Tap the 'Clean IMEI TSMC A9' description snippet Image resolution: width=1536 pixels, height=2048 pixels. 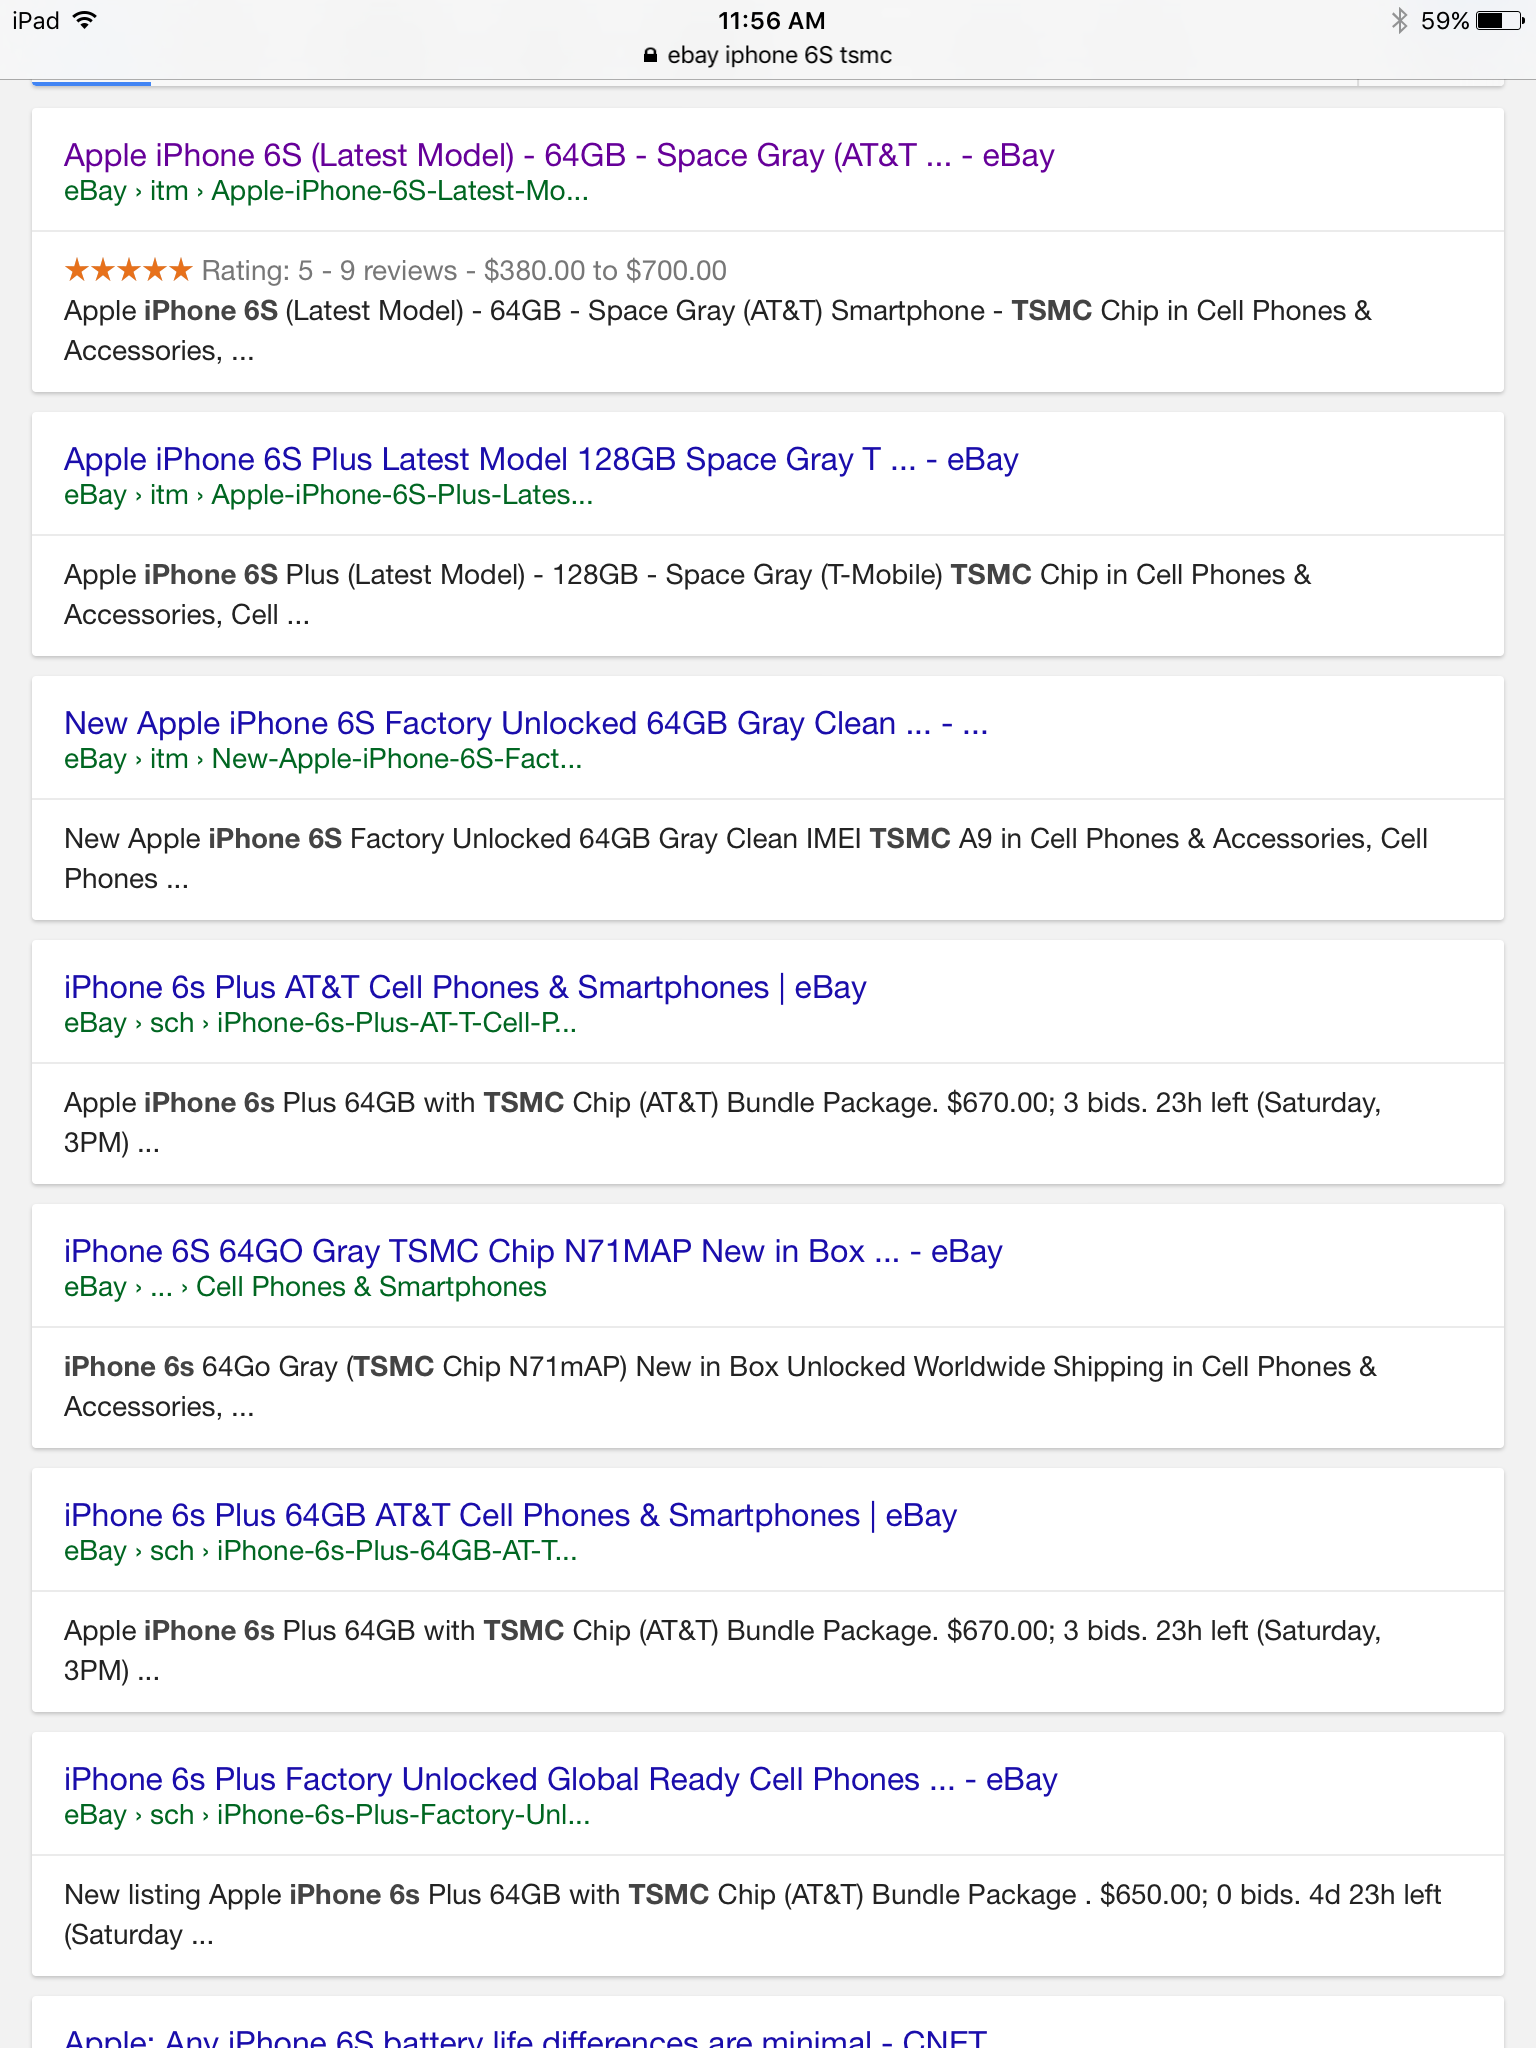[x=745, y=858]
